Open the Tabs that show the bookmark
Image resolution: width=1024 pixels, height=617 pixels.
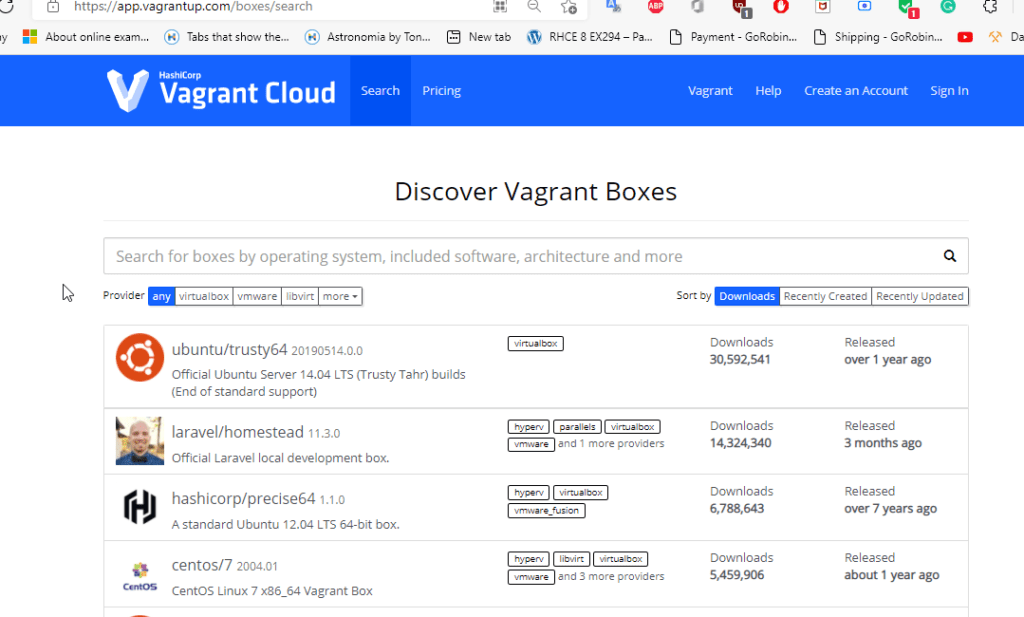pos(226,37)
